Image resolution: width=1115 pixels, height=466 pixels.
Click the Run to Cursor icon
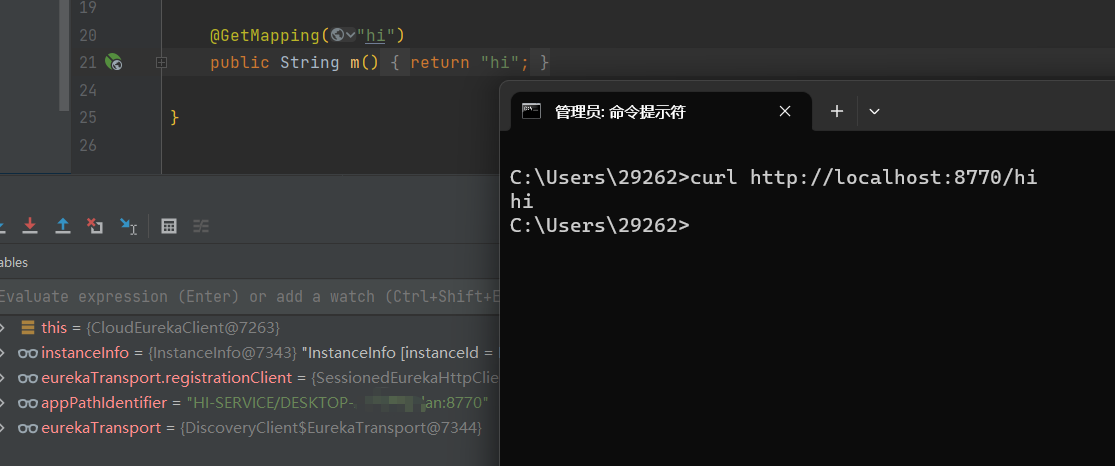click(128, 226)
